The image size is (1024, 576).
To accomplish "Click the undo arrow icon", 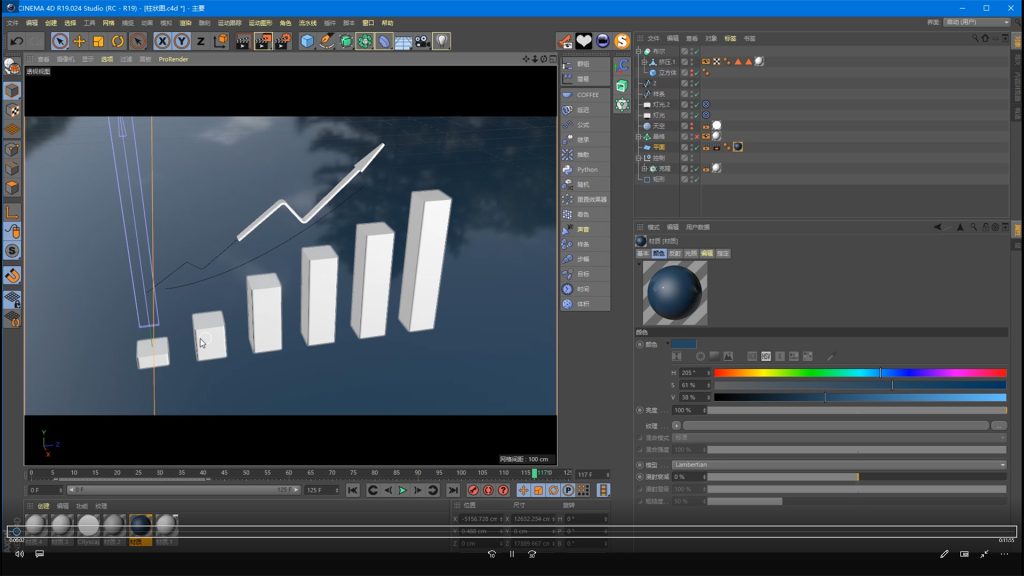I will [x=16, y=41].
